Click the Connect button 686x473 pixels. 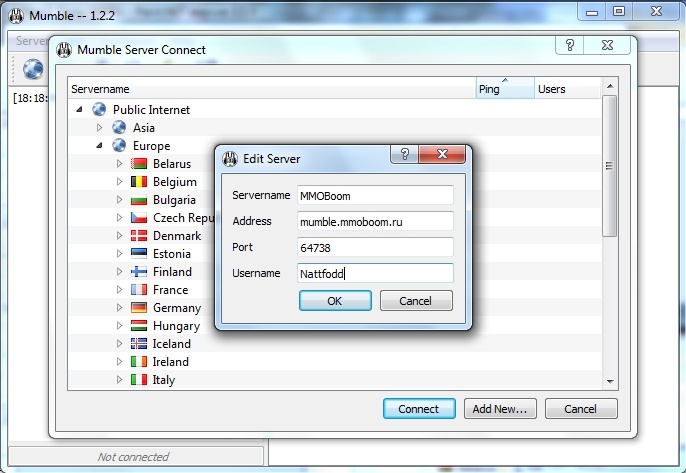pyautogui.click(x=419, y=409)
